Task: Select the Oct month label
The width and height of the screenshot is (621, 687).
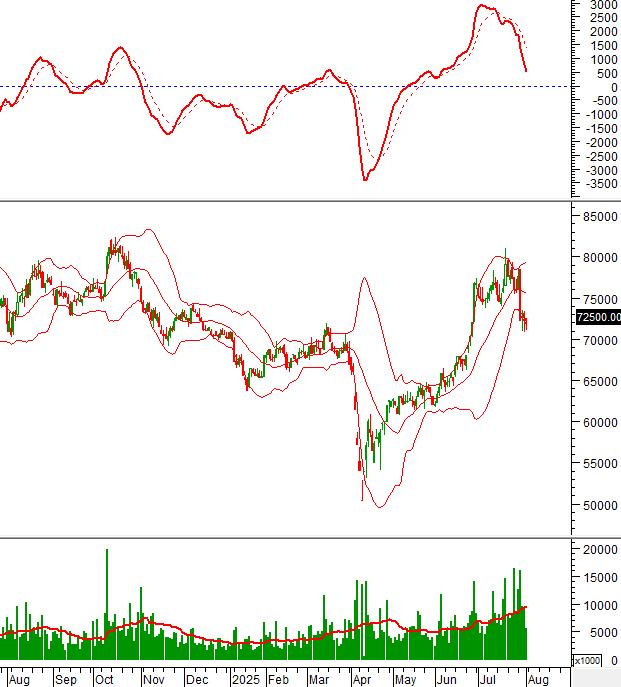Action: tap(104, 680)
